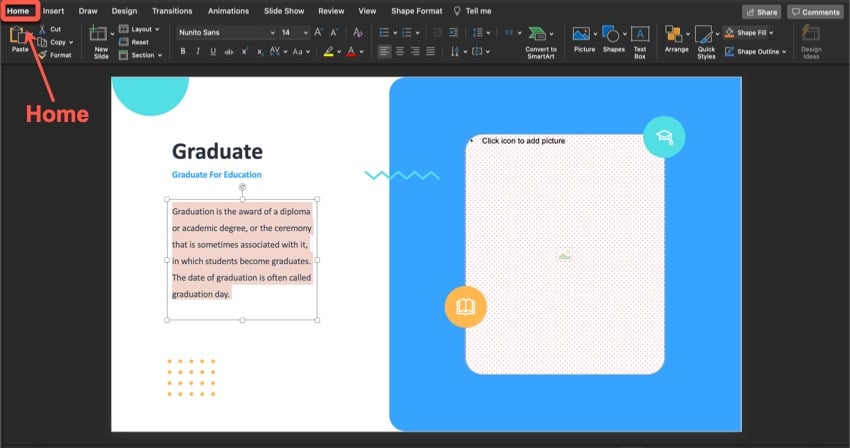Switch to the Insert tab
The height and width of the screenshot is (448, 850).
pyautogui.click(x=53, y=11)
